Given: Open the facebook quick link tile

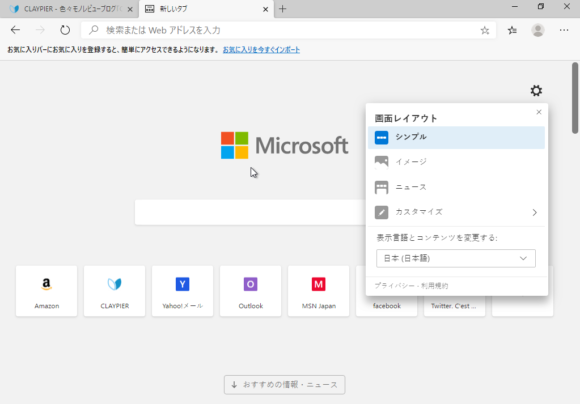Looking at the screenshot, I should coord(387,306).
